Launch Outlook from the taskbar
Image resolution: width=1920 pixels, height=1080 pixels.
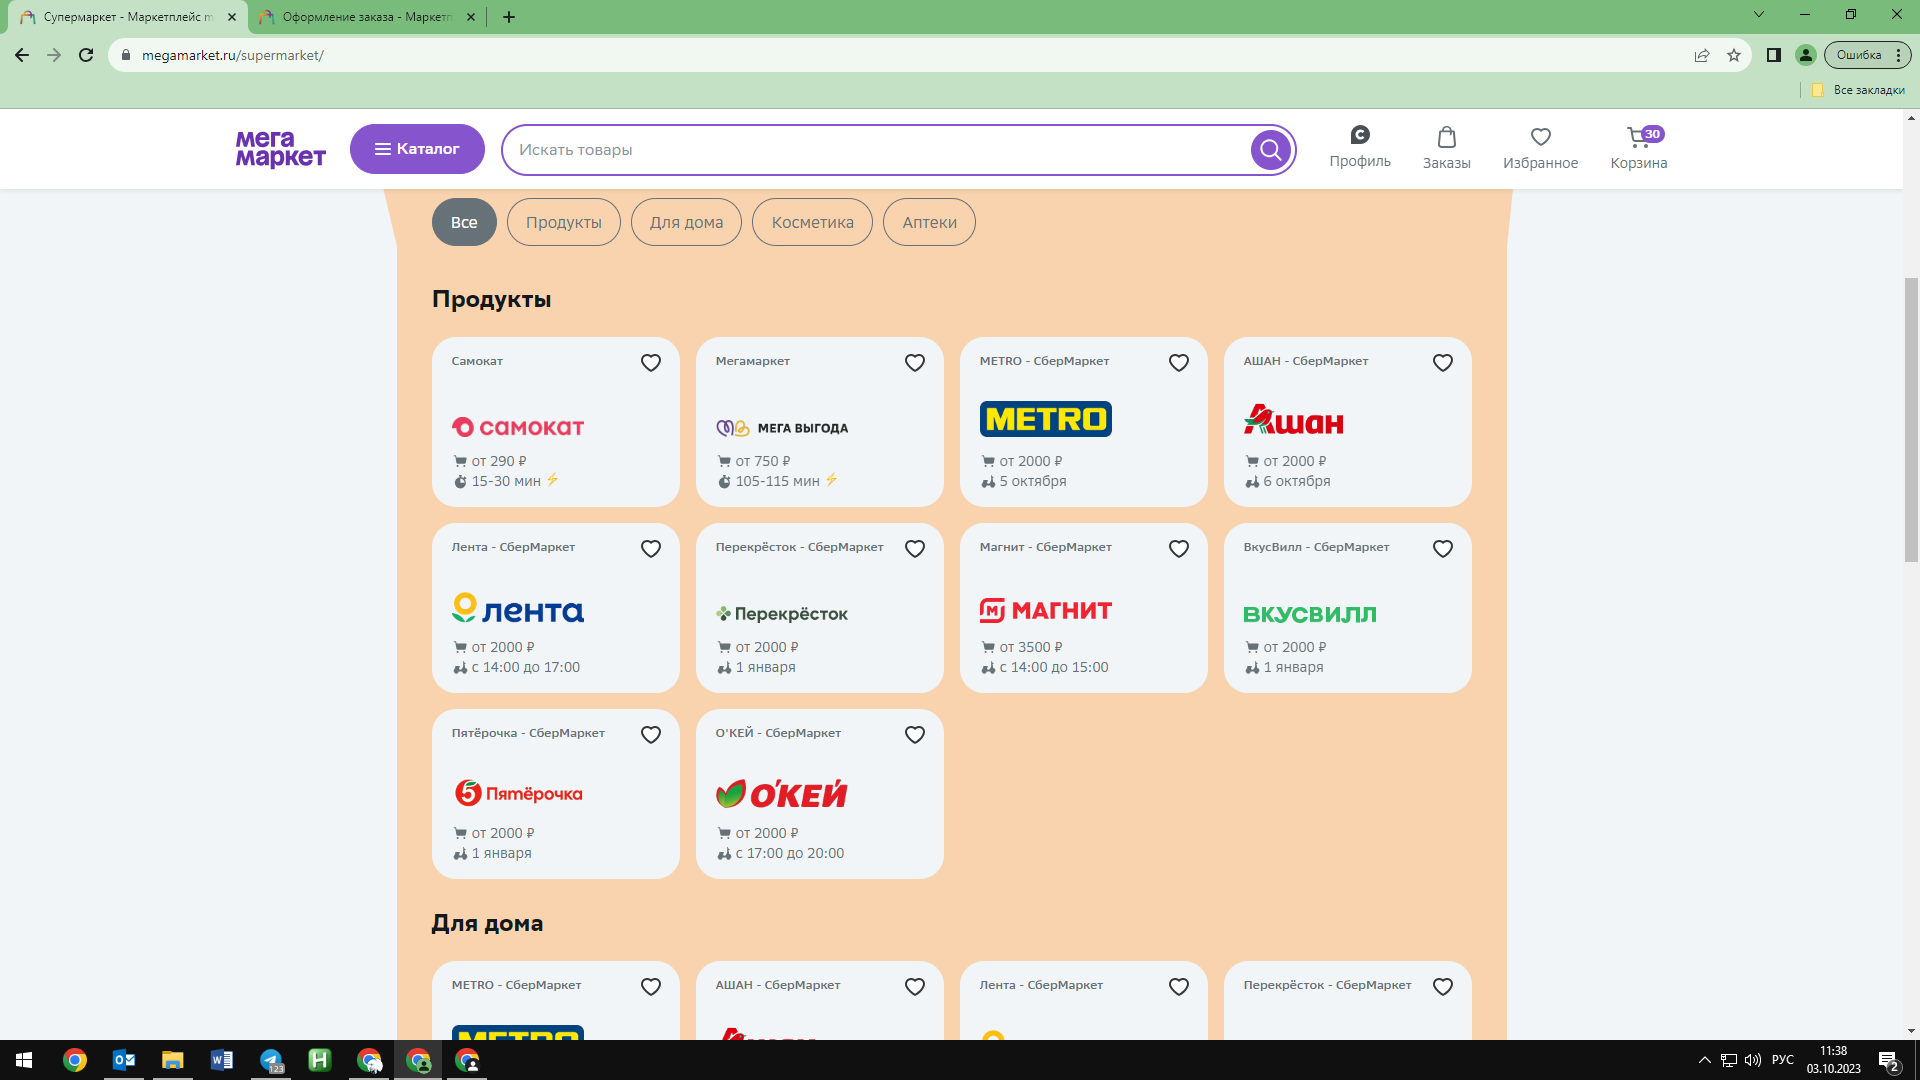point(124,1060)
